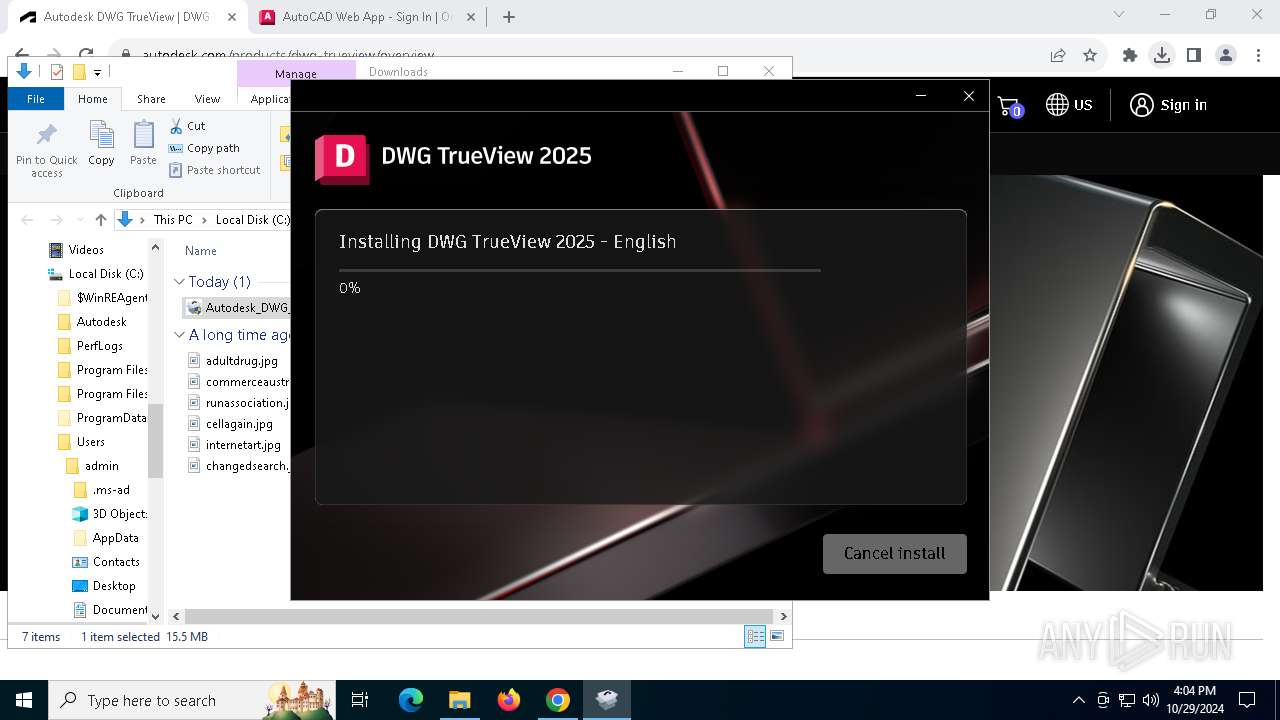This screenshot has height=720, width=1280.
Task: Click the Sign in link on Autodesk
Action: (1168, 105)
